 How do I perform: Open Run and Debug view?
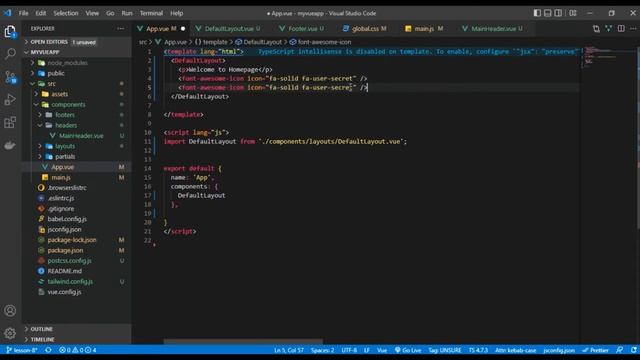10,100
